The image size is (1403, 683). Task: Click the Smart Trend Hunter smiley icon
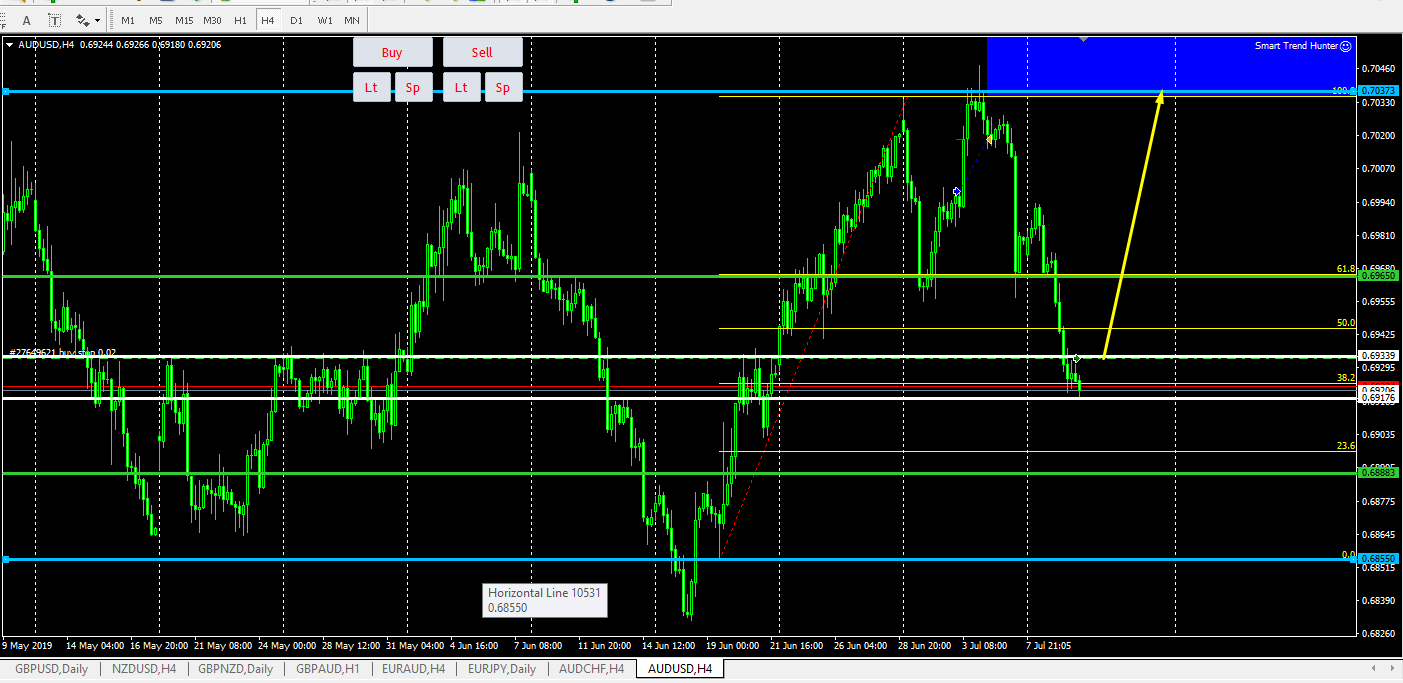pos(1345,46)
